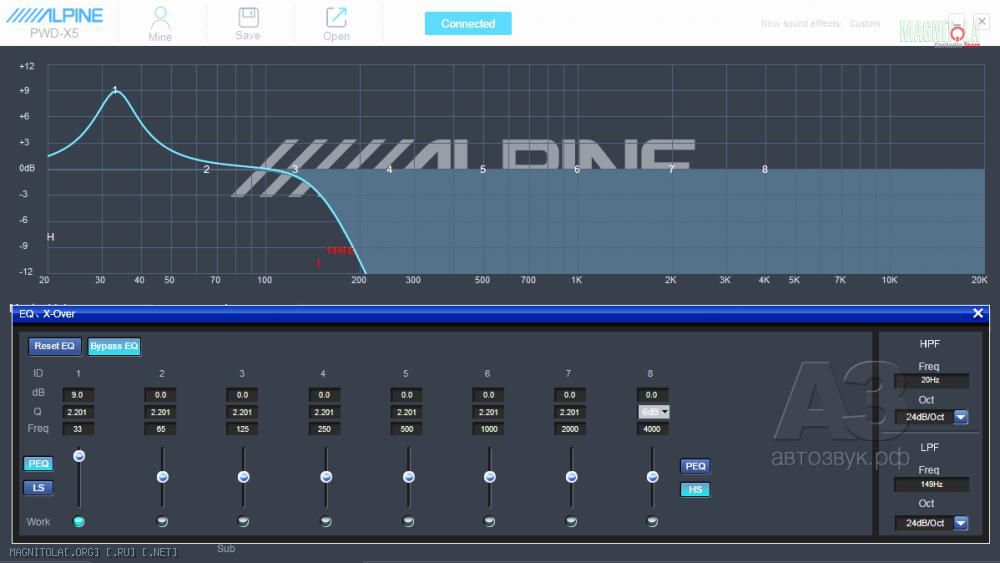Image resolution: width=1000 pixels, height=563 pixels.
Task: Click the Open file icon
Action: pyautogui.click(x=336, y=24)
